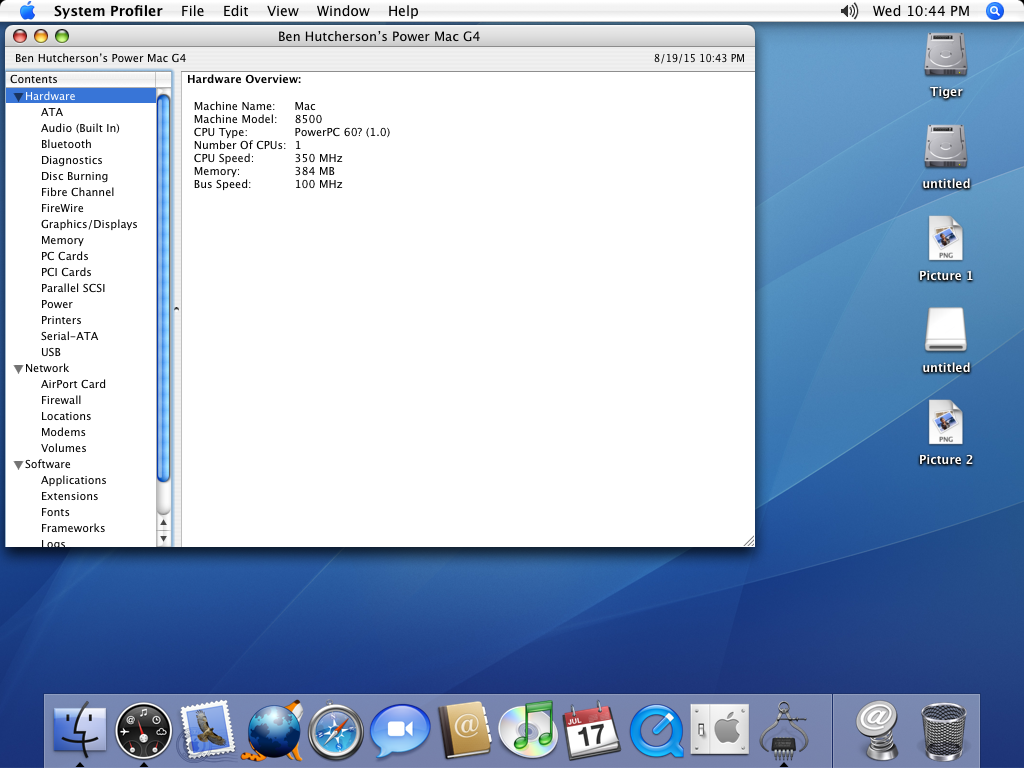Open System Preferences in Dock
Screen dimensions: 1024x768
[x=719, y=729]
